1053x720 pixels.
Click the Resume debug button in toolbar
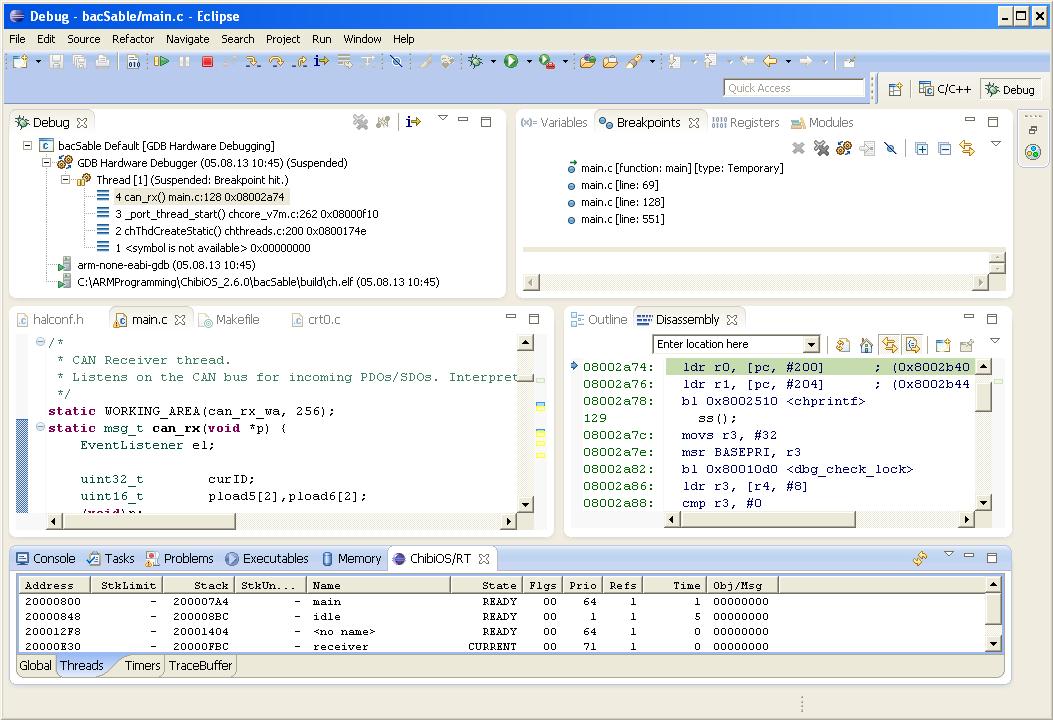161,62
